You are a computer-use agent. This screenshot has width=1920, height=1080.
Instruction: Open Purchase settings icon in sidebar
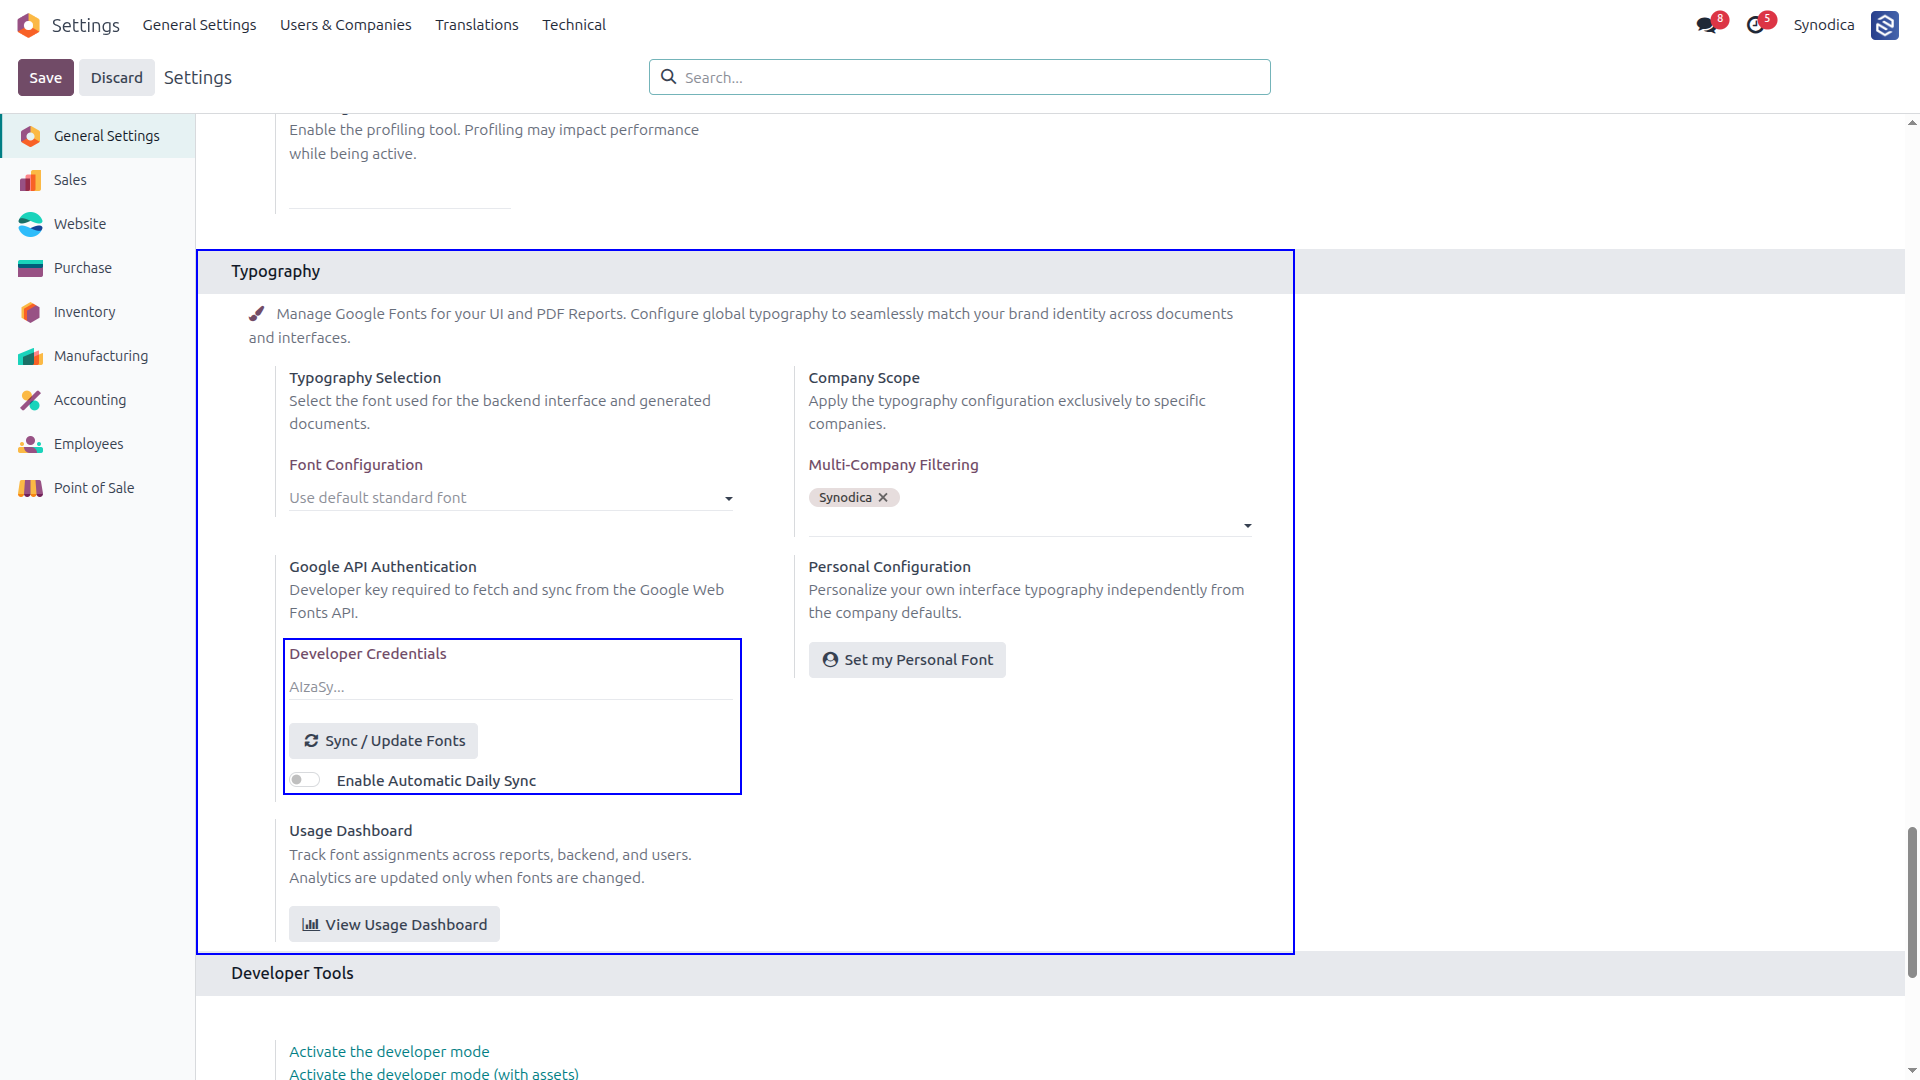coord(31,268)
